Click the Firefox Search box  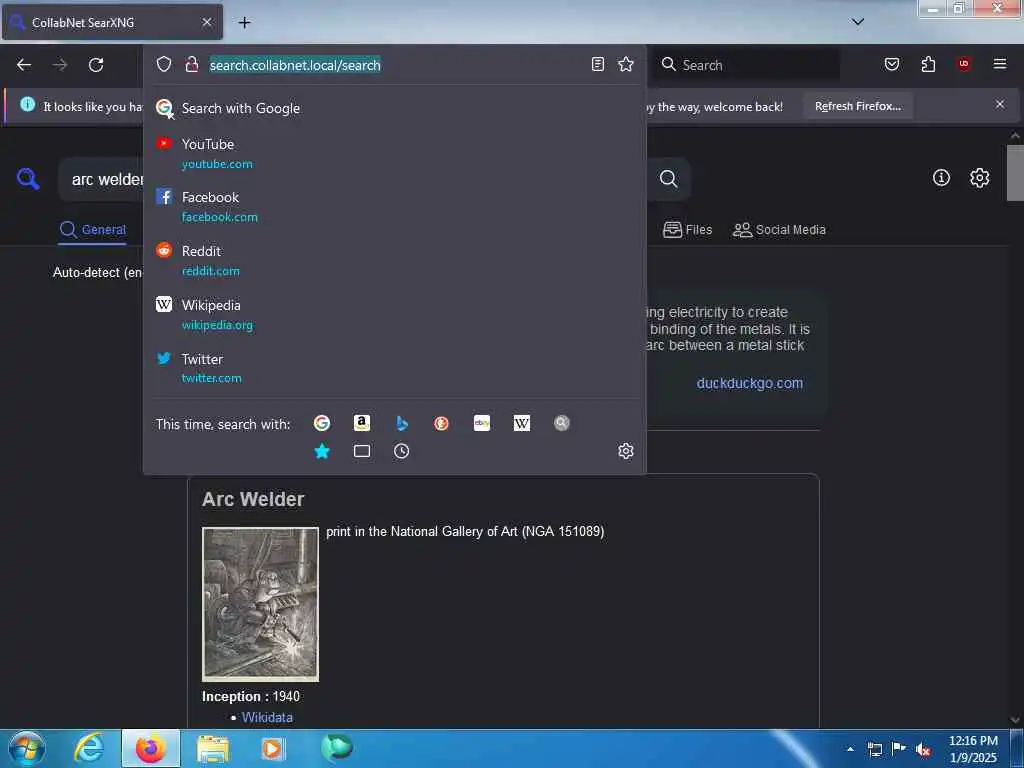(748, 65)
